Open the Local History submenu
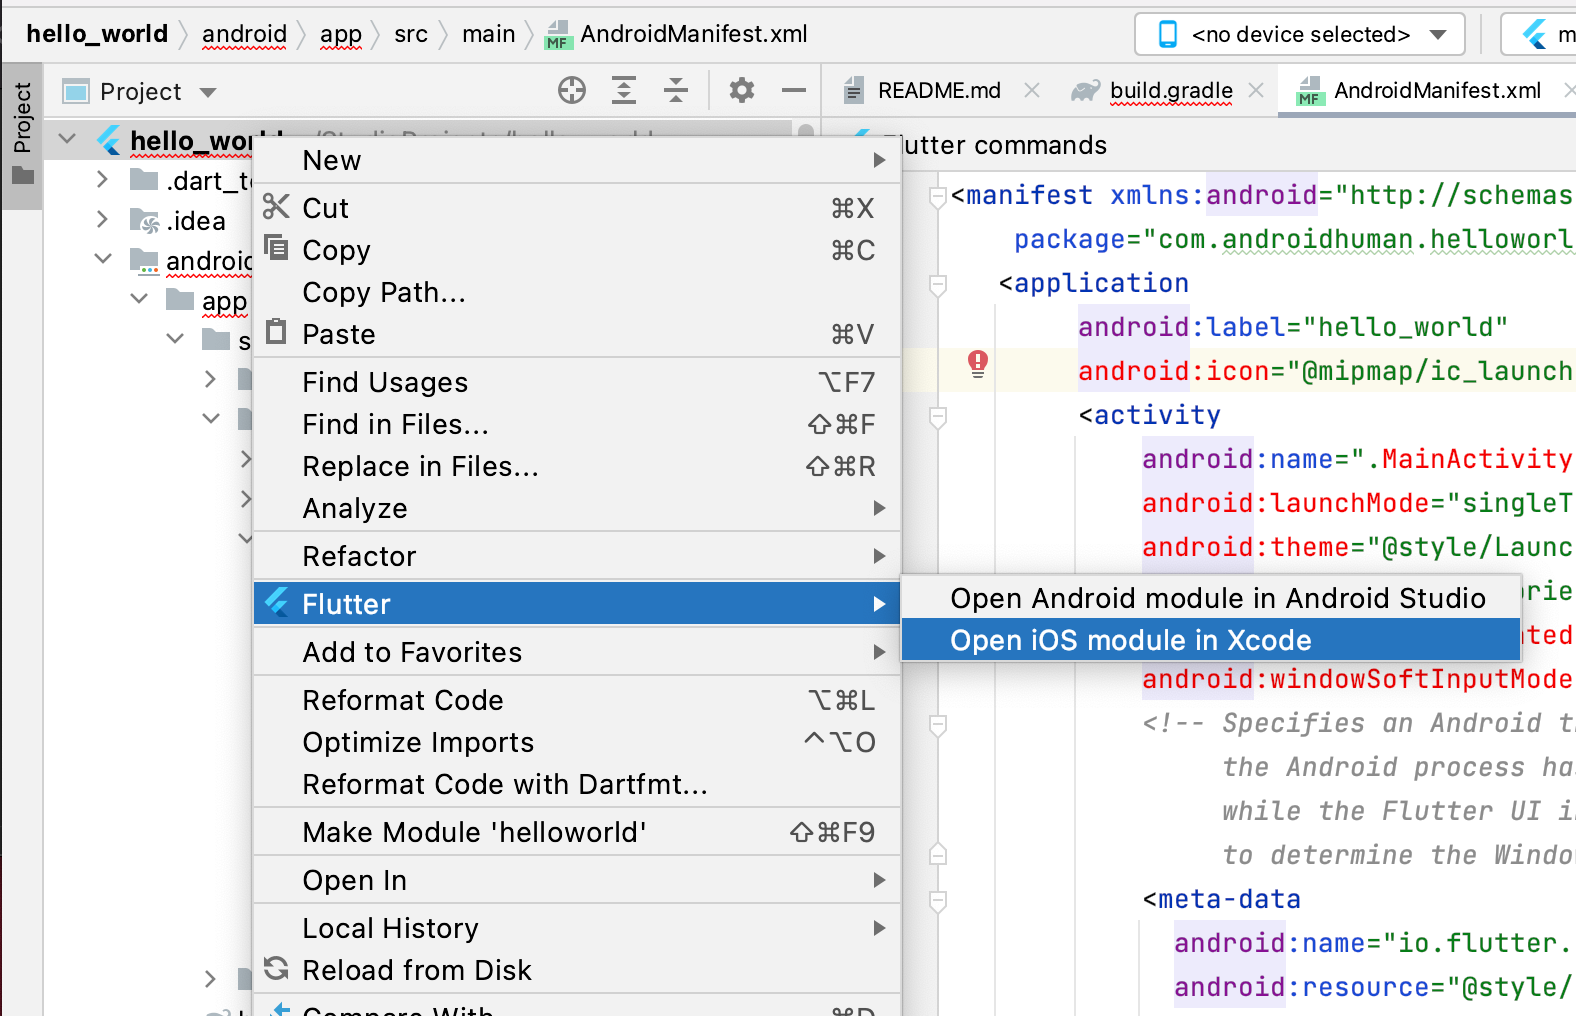 point(577,928)
